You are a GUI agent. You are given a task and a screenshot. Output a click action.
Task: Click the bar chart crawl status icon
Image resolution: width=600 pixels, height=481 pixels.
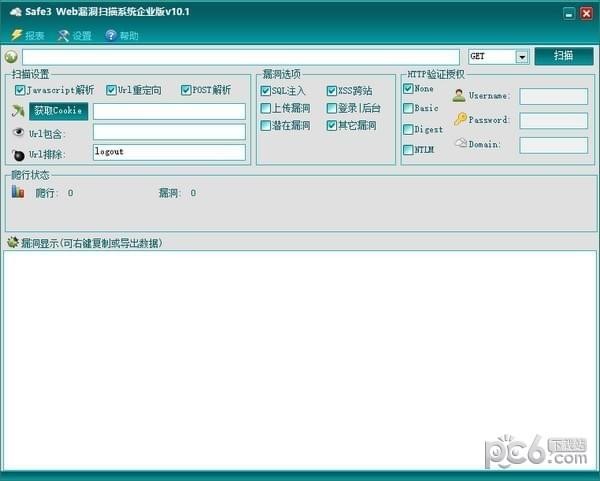[x=18, y=191]
